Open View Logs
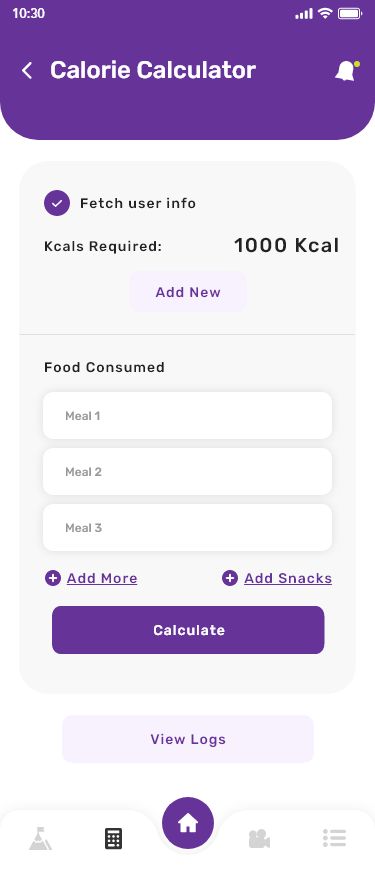Screen dimensions: 375x869 (188, 739)
